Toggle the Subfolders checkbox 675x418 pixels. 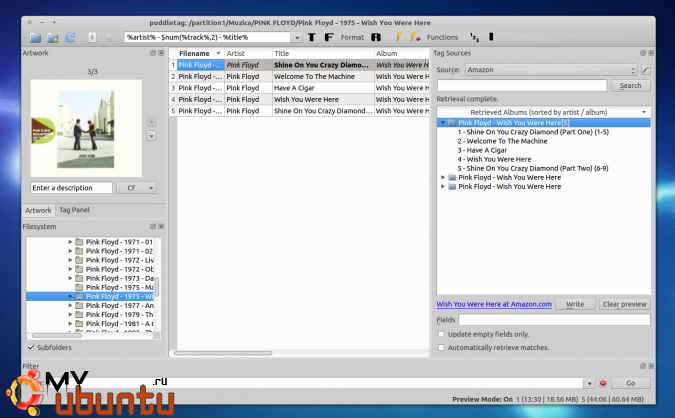pos(31,347)
